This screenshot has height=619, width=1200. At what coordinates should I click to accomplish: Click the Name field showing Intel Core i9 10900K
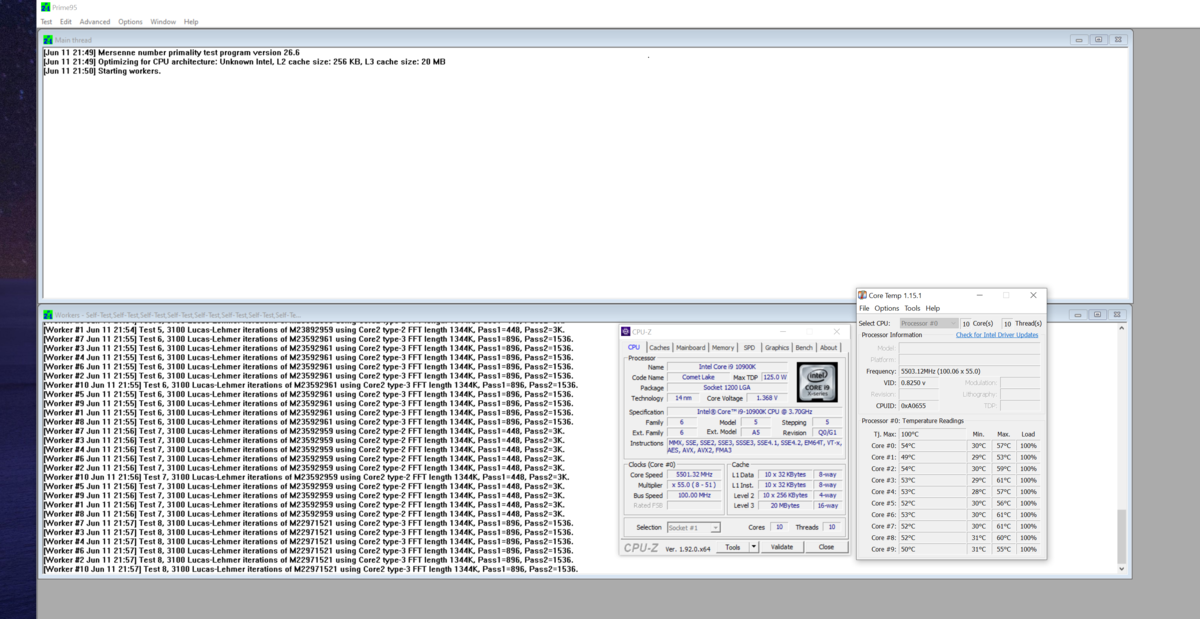tap(727, 366)
